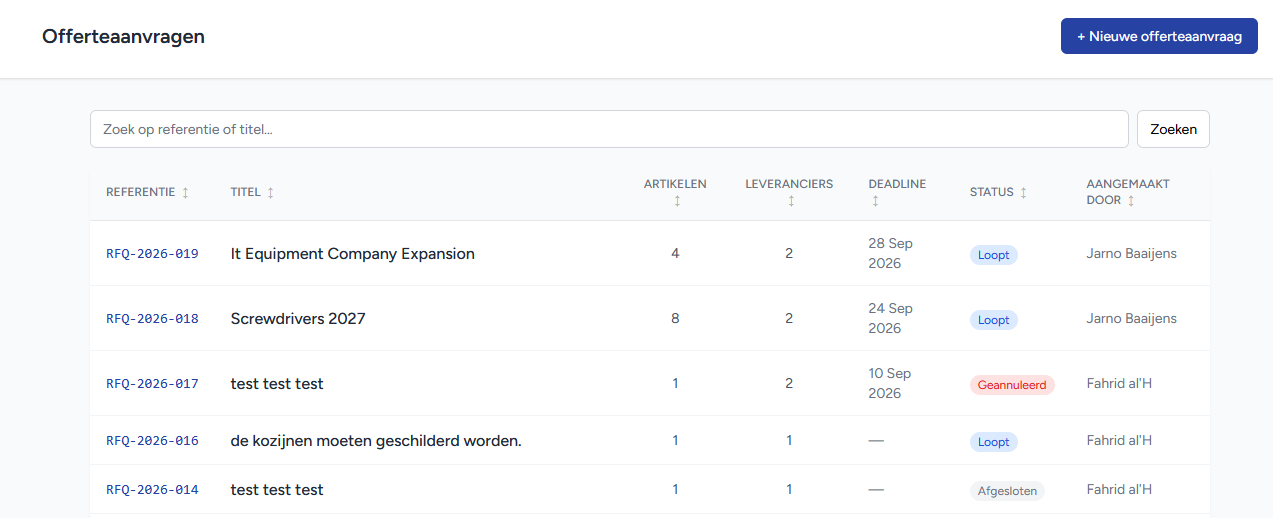Open reference RFQ-2026-019
This screenshot has height=518, width=1273.
(152, 254)
